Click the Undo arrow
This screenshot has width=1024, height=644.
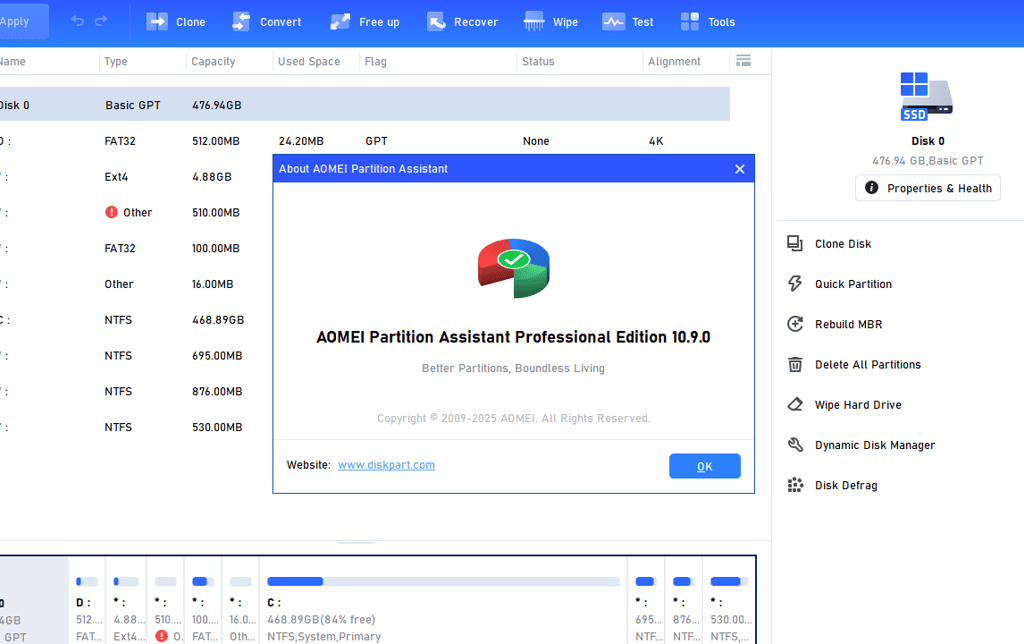click(x=78, y=21)
